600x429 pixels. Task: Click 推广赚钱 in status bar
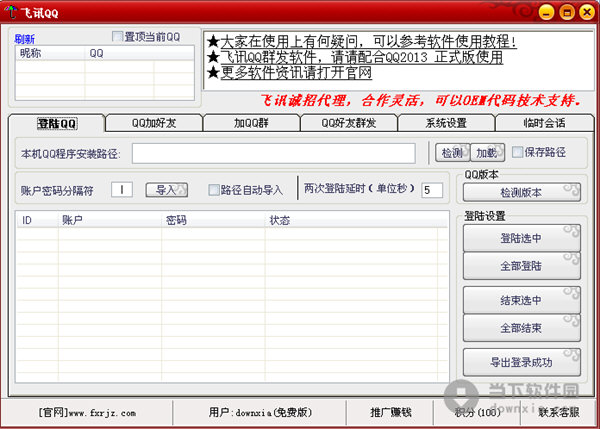point(390,413)
